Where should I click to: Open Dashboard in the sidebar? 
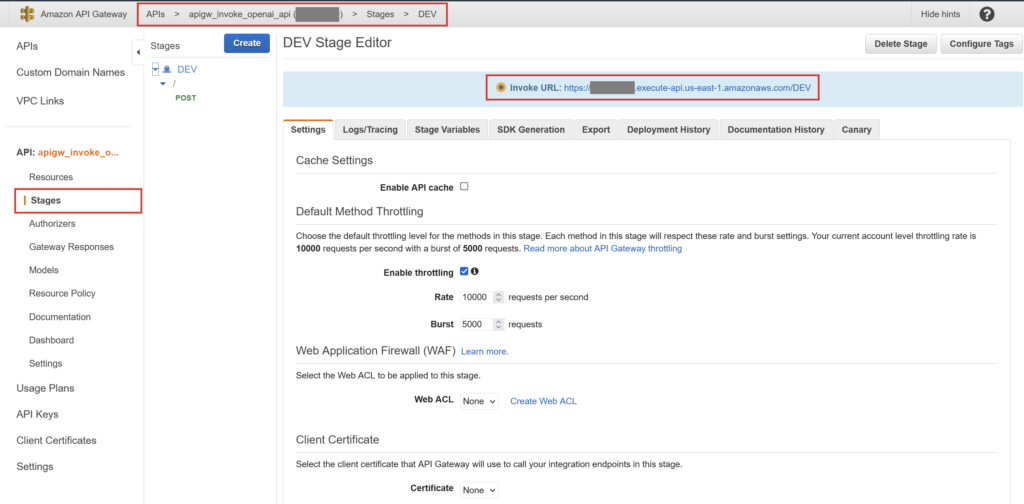click(x=52, y=340)
